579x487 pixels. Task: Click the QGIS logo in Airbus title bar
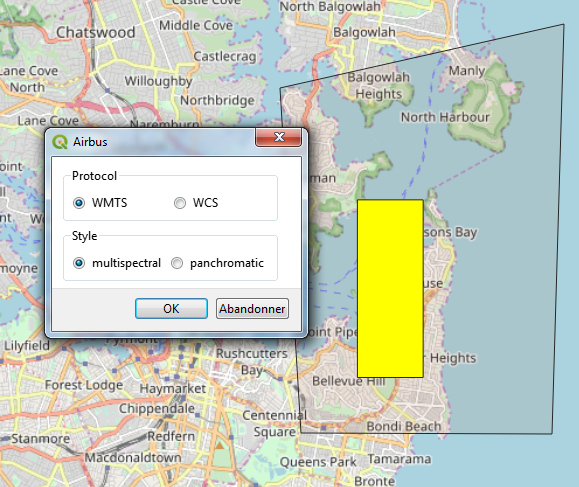(59, 142)
